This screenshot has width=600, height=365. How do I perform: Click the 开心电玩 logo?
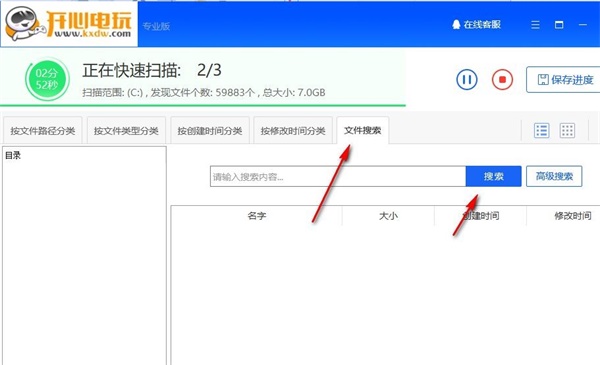(69, 24)
